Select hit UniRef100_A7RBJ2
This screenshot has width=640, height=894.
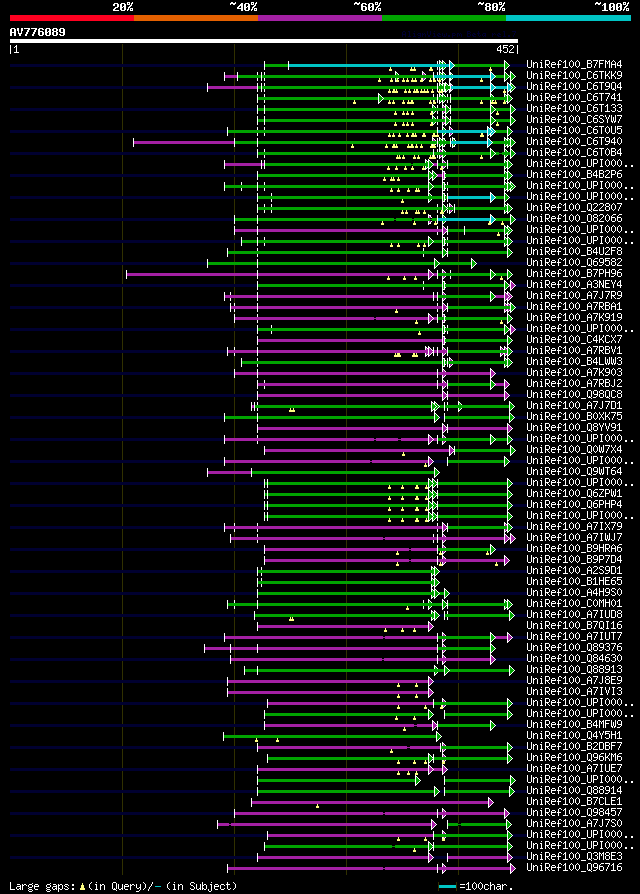click(x=574, y=384)
